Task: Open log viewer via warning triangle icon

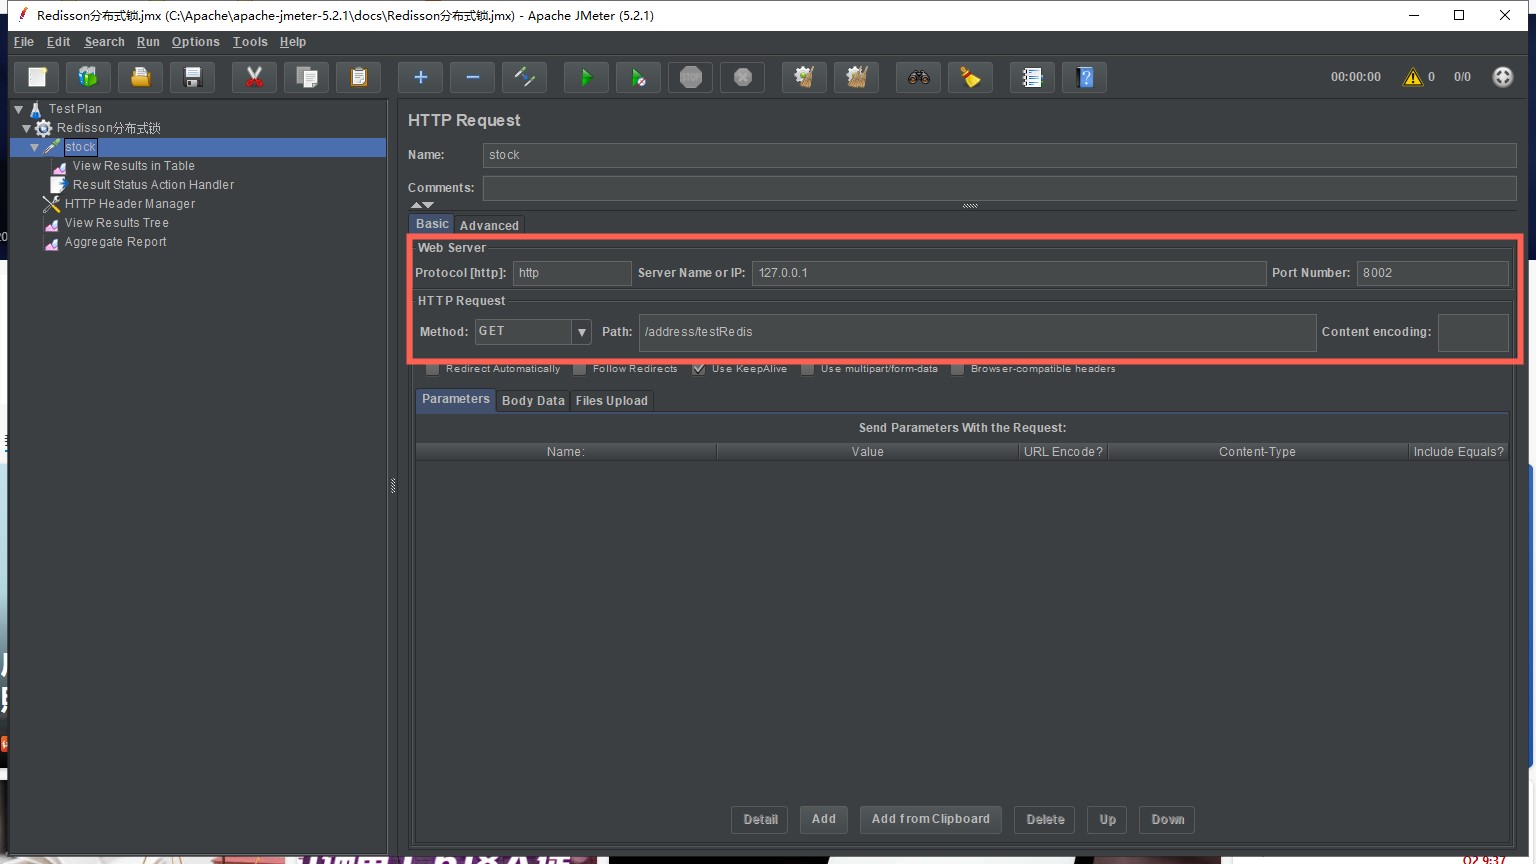Action: coord(1413,77)
